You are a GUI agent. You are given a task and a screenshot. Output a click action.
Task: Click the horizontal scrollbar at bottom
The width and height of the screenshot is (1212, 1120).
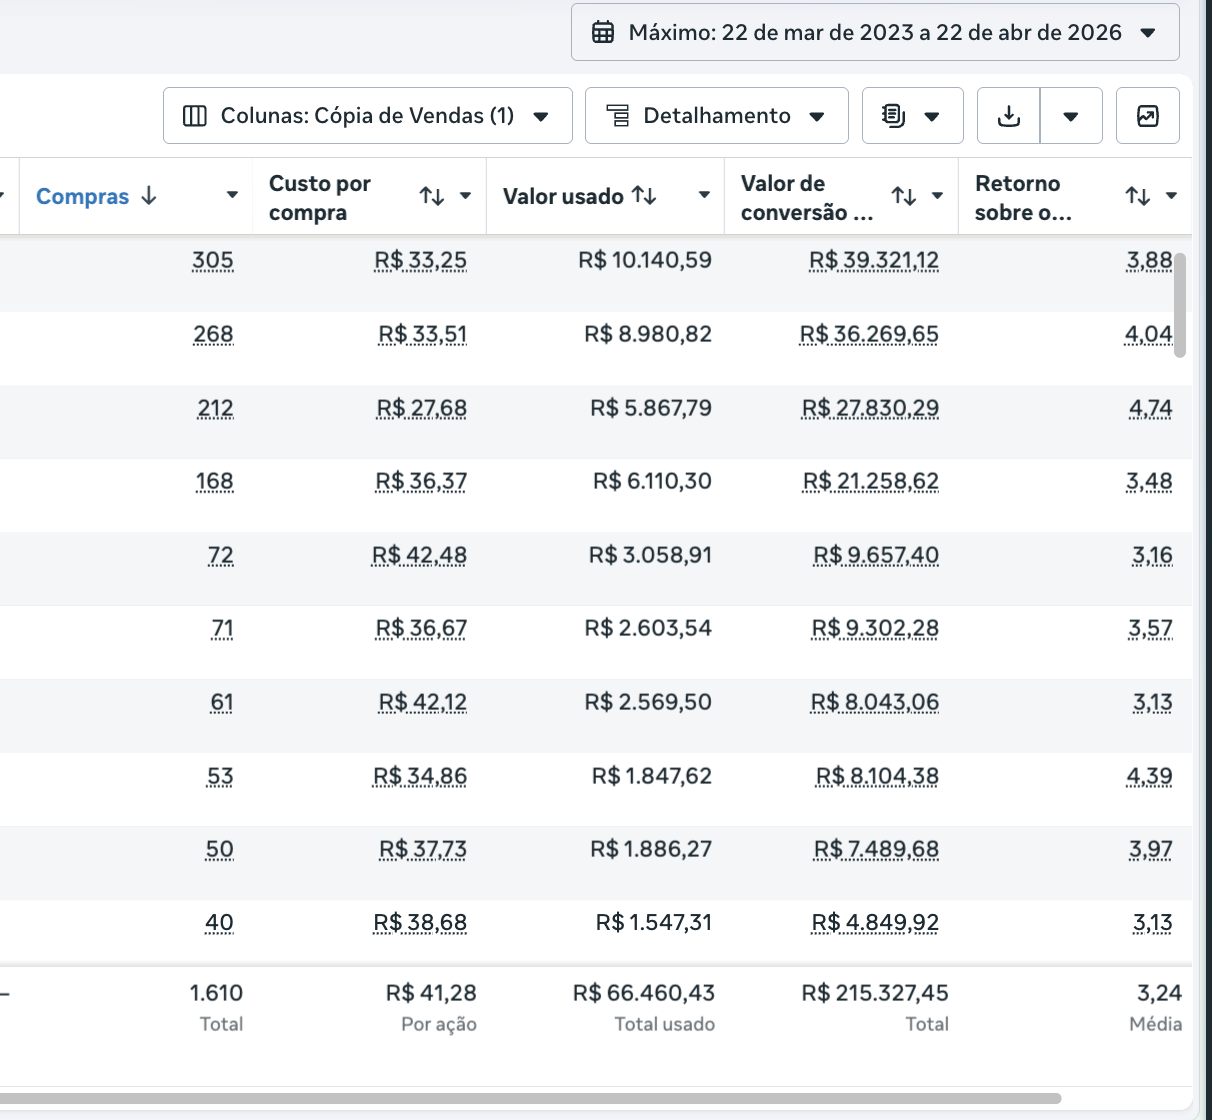click(x=530, y=1098)
